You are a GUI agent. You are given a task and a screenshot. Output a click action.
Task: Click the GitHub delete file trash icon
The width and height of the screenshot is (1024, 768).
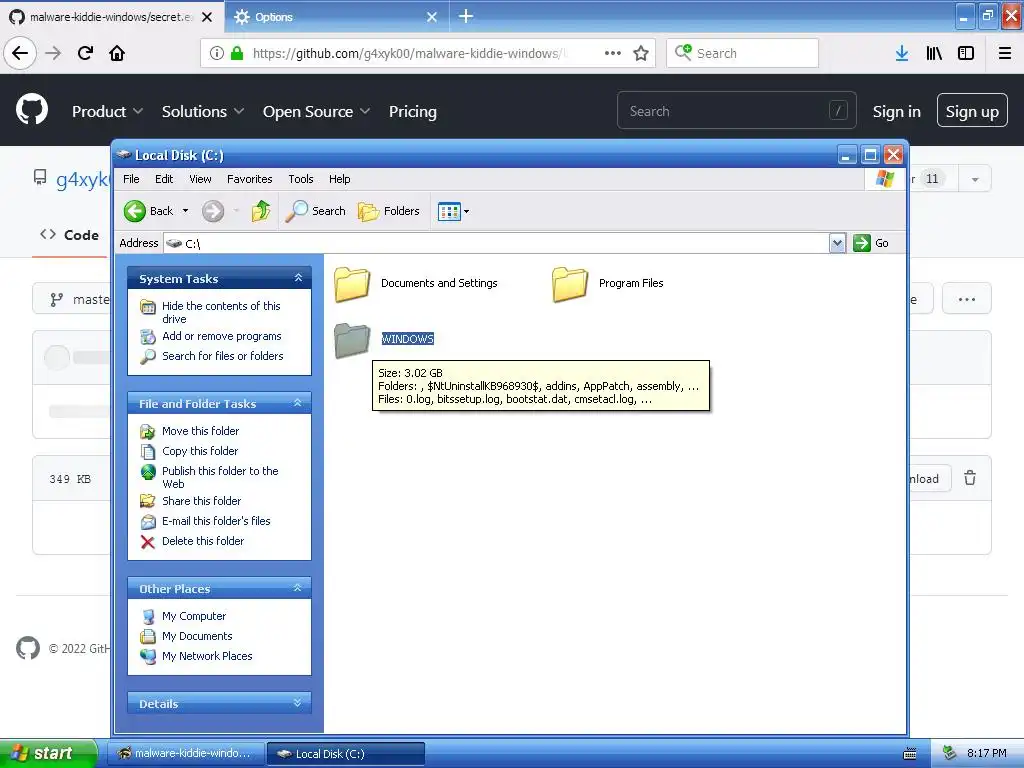coord(970,478)
